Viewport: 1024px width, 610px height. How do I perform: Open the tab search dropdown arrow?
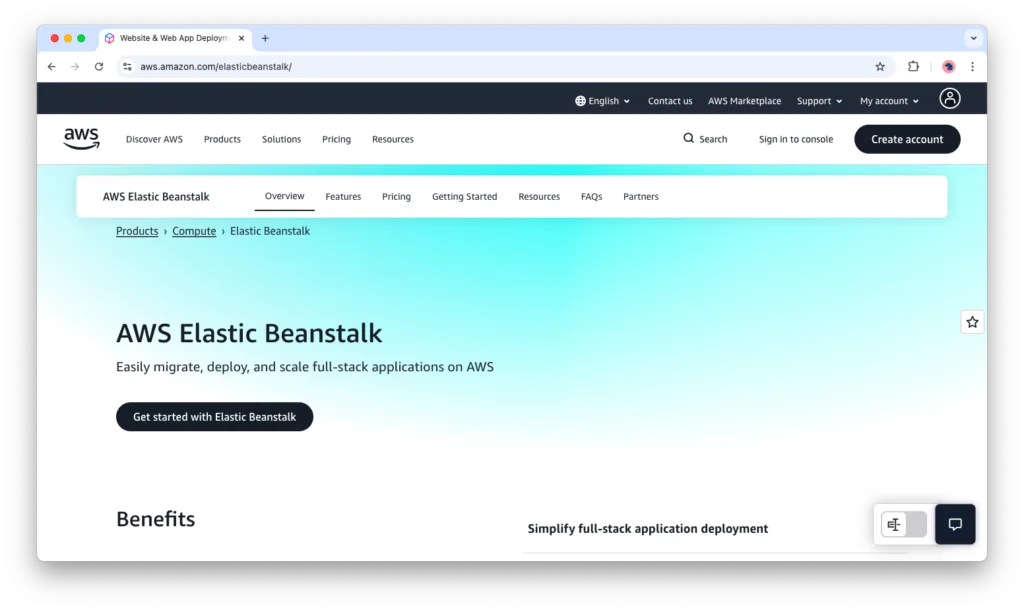tap(973, 38)
